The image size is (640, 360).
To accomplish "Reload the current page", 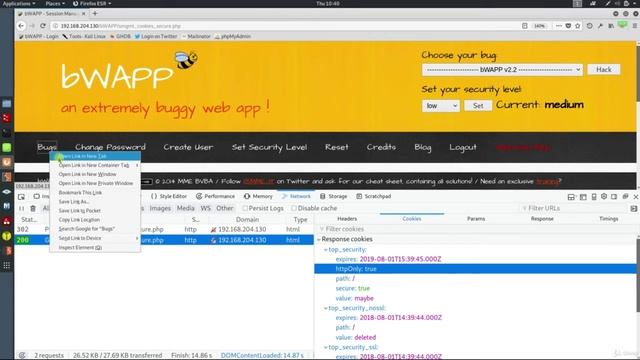I will (x=43, y=26).
